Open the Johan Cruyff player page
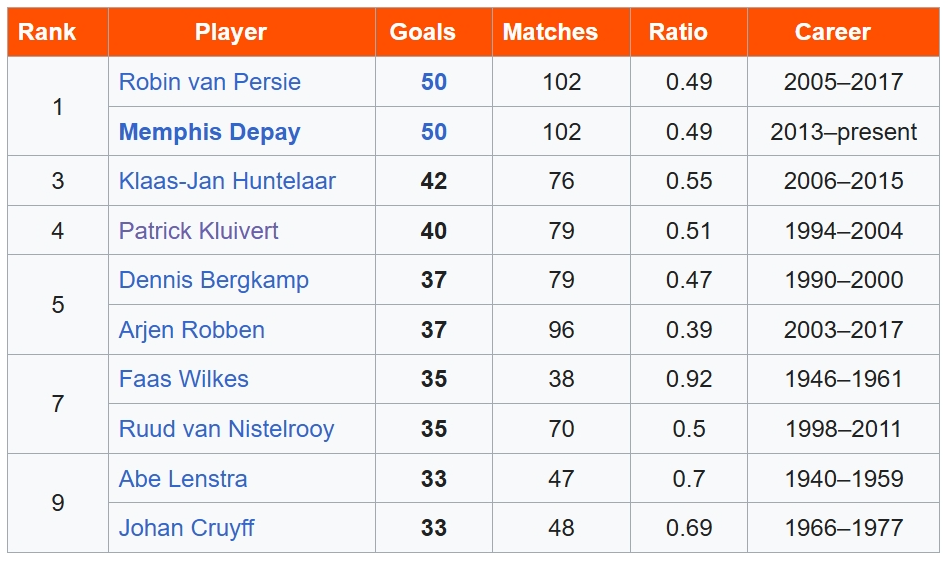Image resolution: width=948 pixels, height=565 pixels. [186, 528]
